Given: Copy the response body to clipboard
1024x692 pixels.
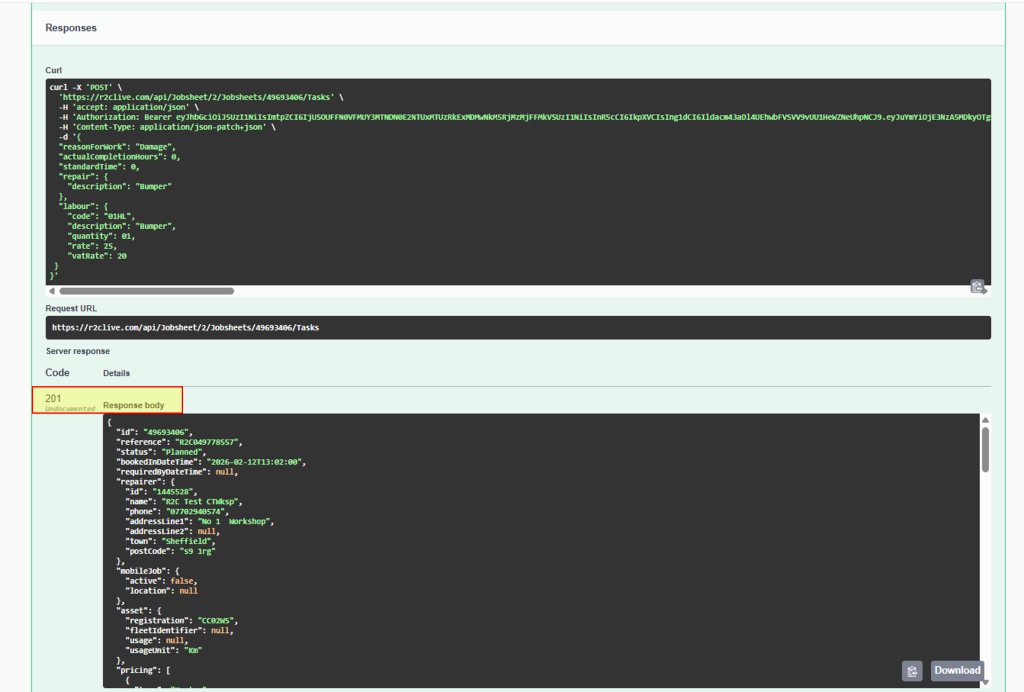Looking at the screenshot, I should pos(911,671).
